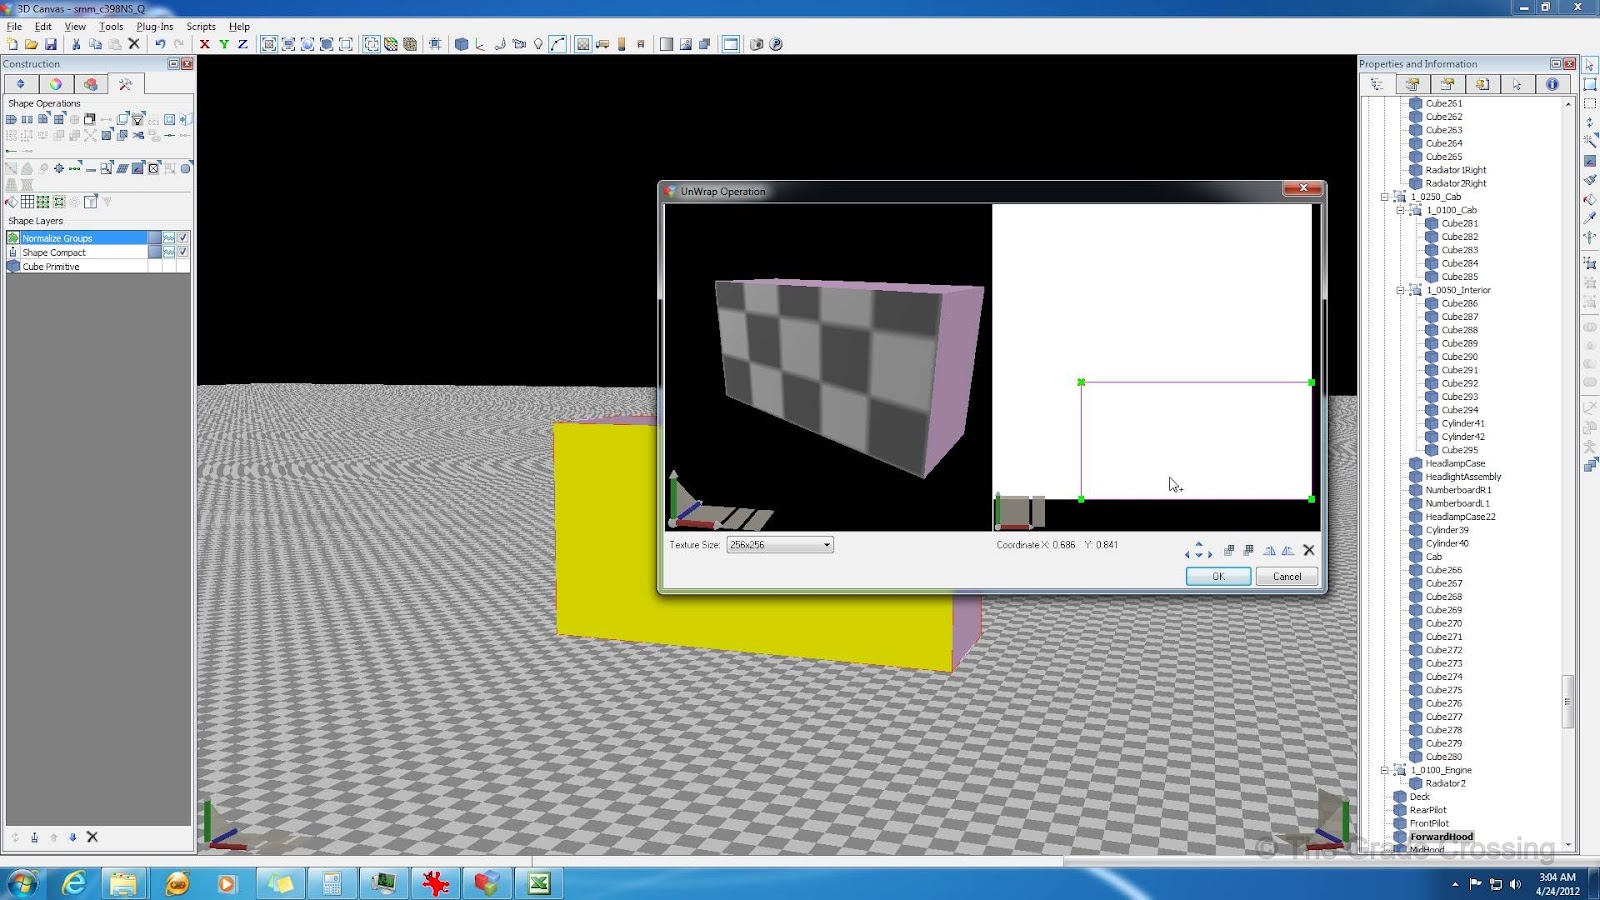
Task: Open the File menu
Action: [x=14, y=27]
